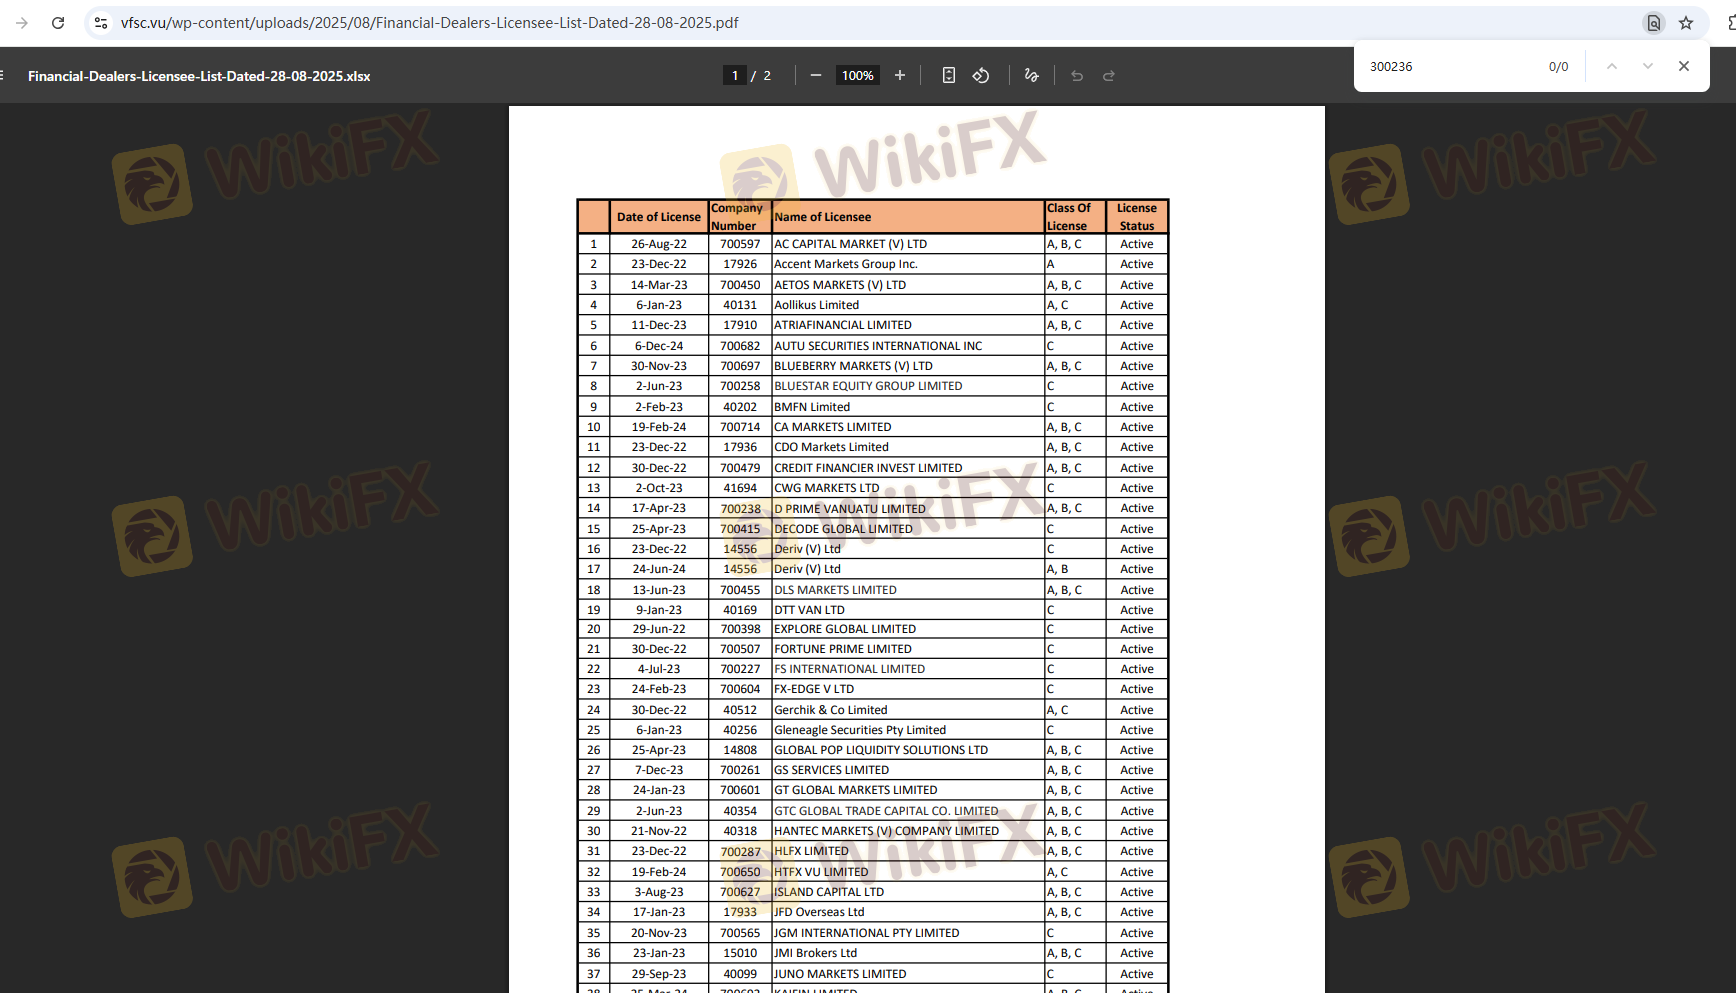Image resolution: width=1736 pixels, height=993 pixels.
Task: Close the find bar
Action: pyautogui.click(x=1684, y=67)
